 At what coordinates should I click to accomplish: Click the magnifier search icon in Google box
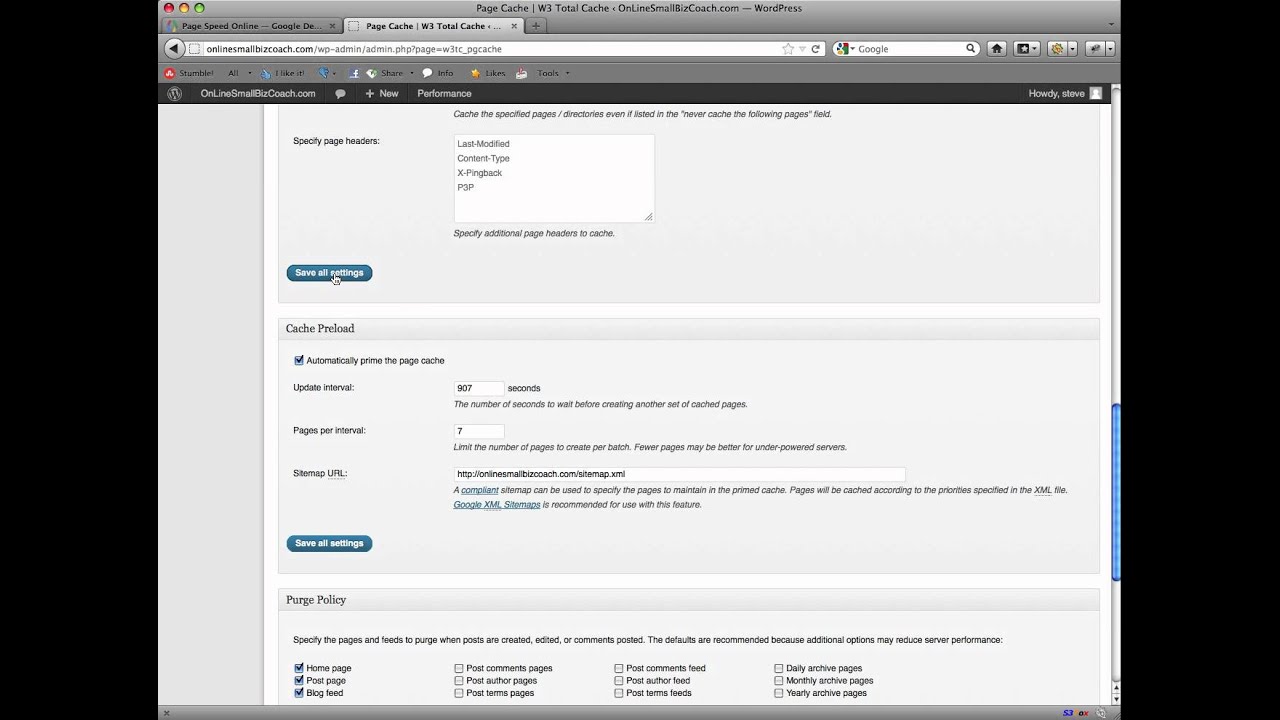point(970,48)
